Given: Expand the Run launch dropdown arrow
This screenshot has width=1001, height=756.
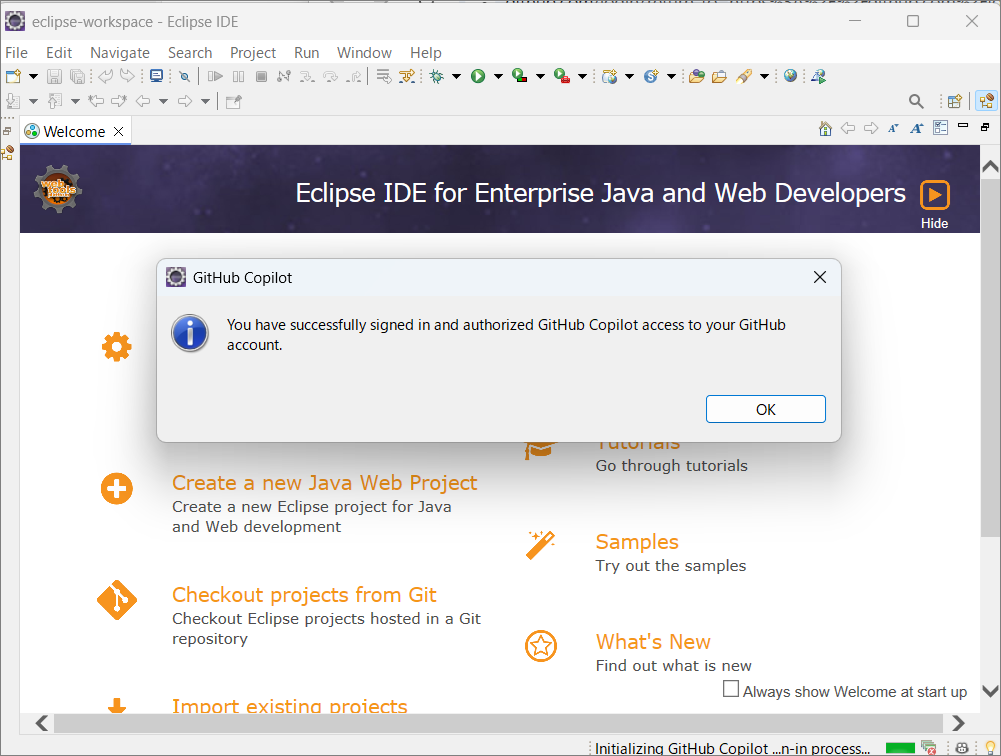Looking at the screenshot, I should pos(499,77).
